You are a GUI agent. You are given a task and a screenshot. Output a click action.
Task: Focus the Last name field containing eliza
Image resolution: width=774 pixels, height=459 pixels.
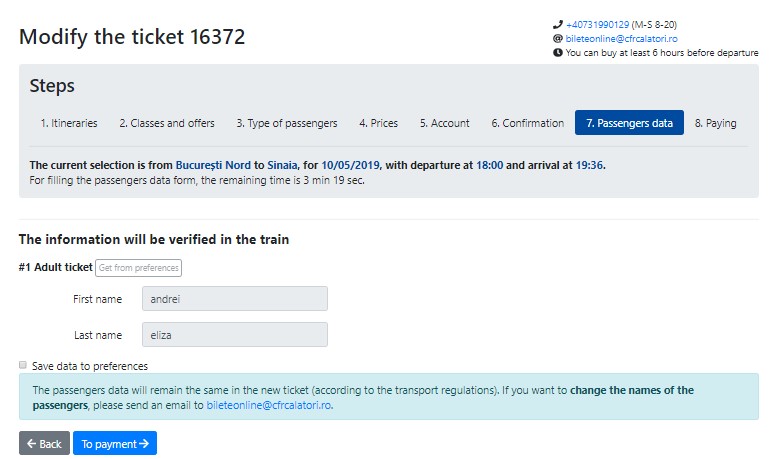pos(235,335)
